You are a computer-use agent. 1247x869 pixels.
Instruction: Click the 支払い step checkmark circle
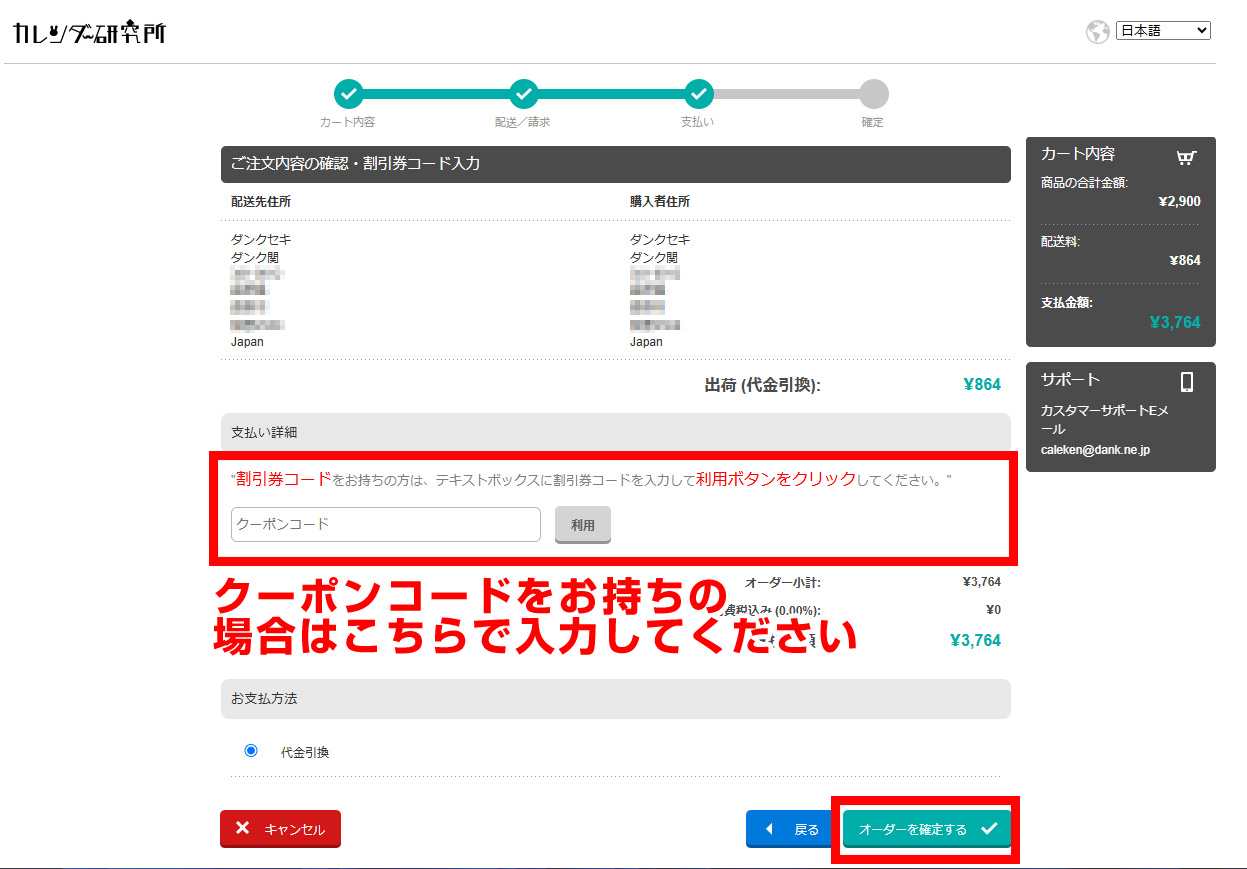(x=698, y=94)
